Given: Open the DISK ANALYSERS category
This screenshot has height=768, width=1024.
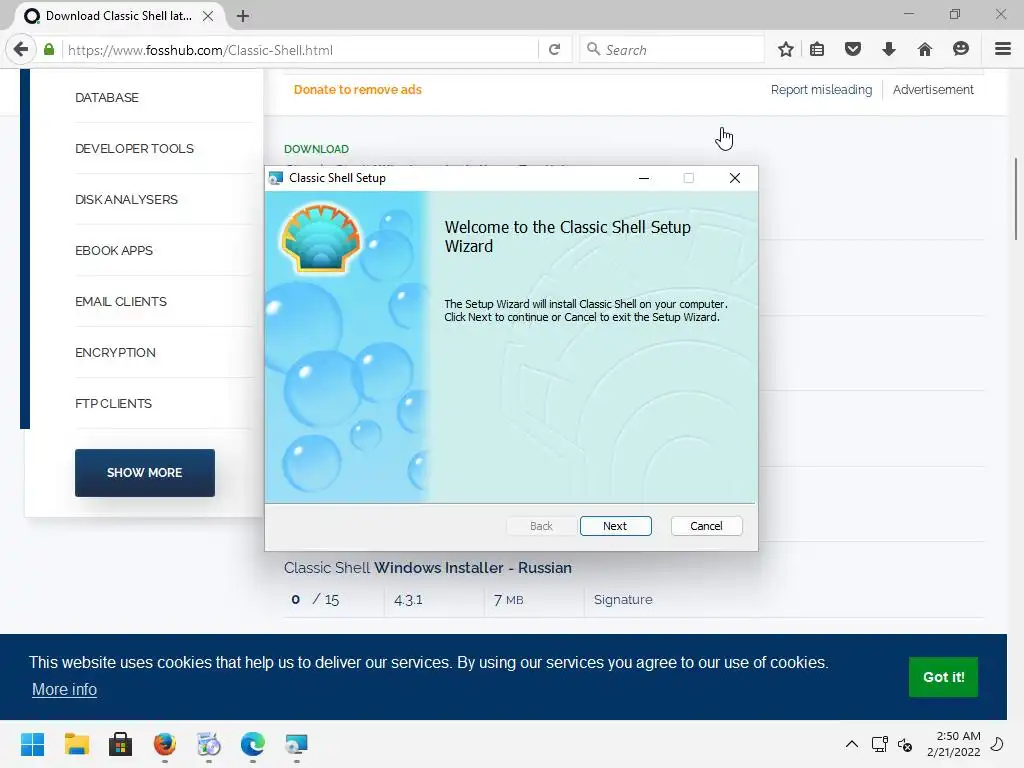Looking at the screenshot, I should coord(126,200).
